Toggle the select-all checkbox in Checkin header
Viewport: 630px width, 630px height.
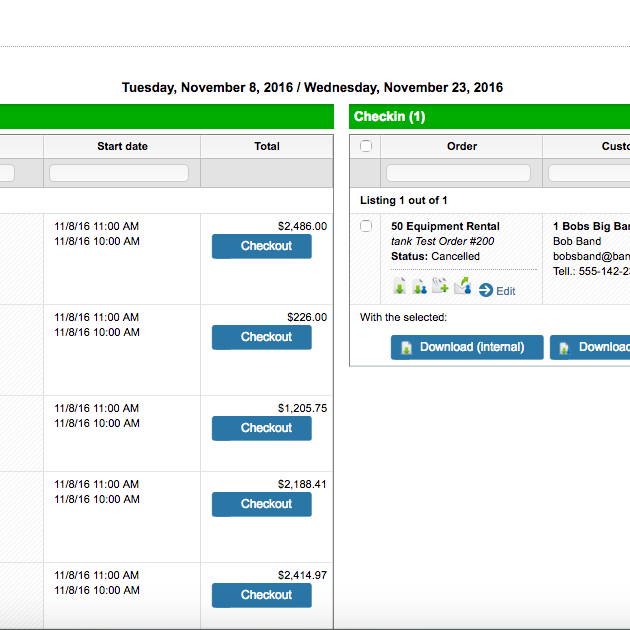(x=366, y=146)
